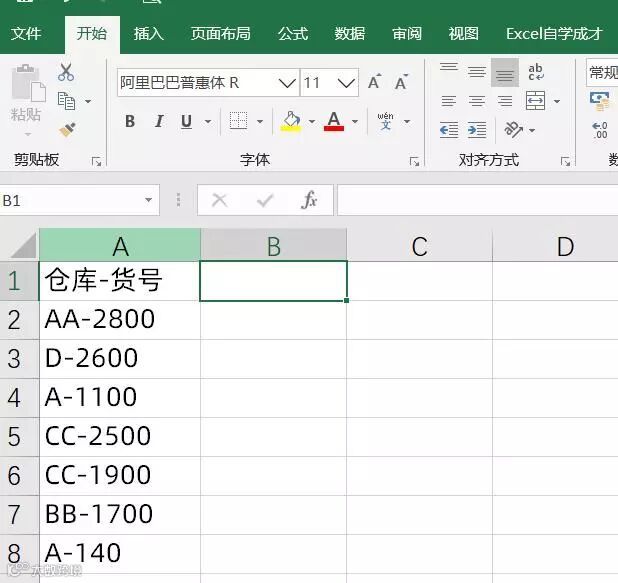Click the fx Insert Function icon
Viewport: 618px width, 583px height.
(x=309, y=200)
